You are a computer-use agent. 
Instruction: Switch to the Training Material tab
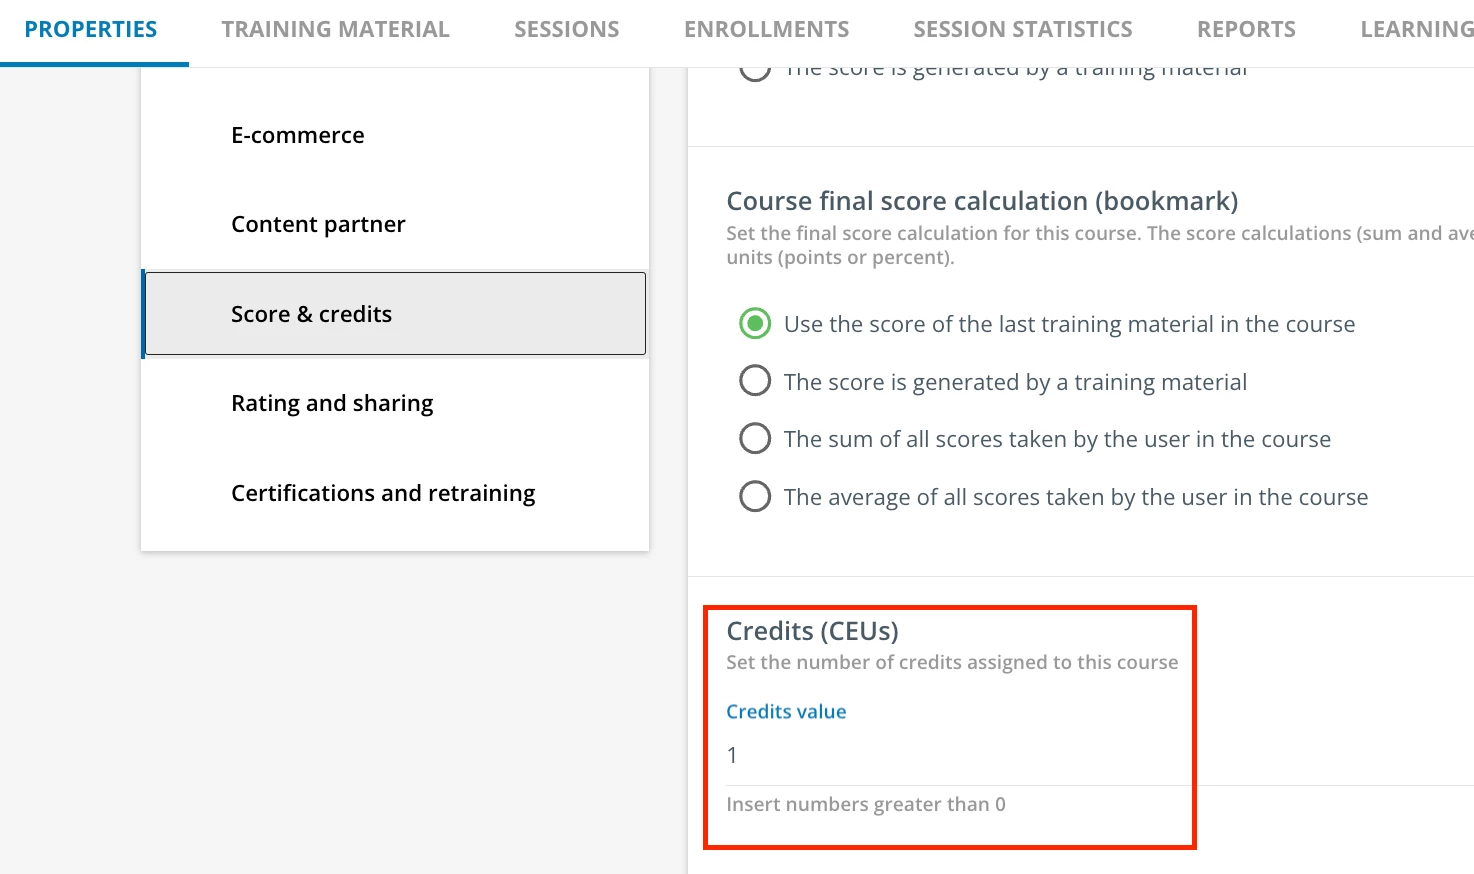point(335,30)
